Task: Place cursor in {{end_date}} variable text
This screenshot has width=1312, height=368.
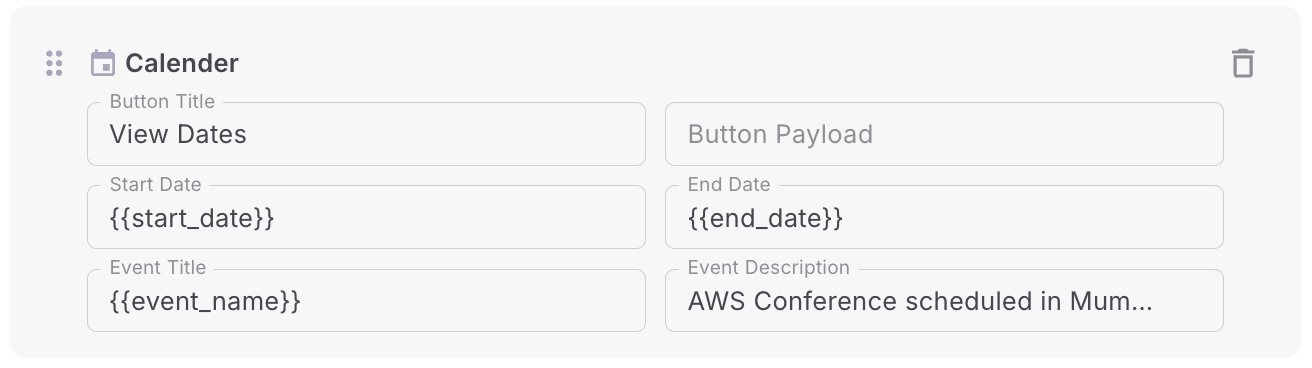Action: (766, 218)
